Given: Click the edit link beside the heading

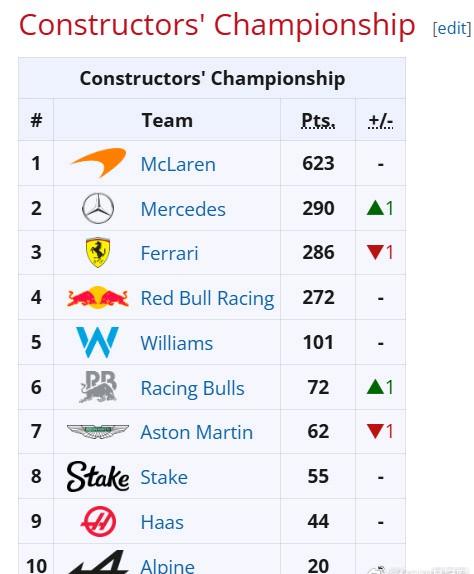Looking at the screenshot, I should [x=452, y=28].
